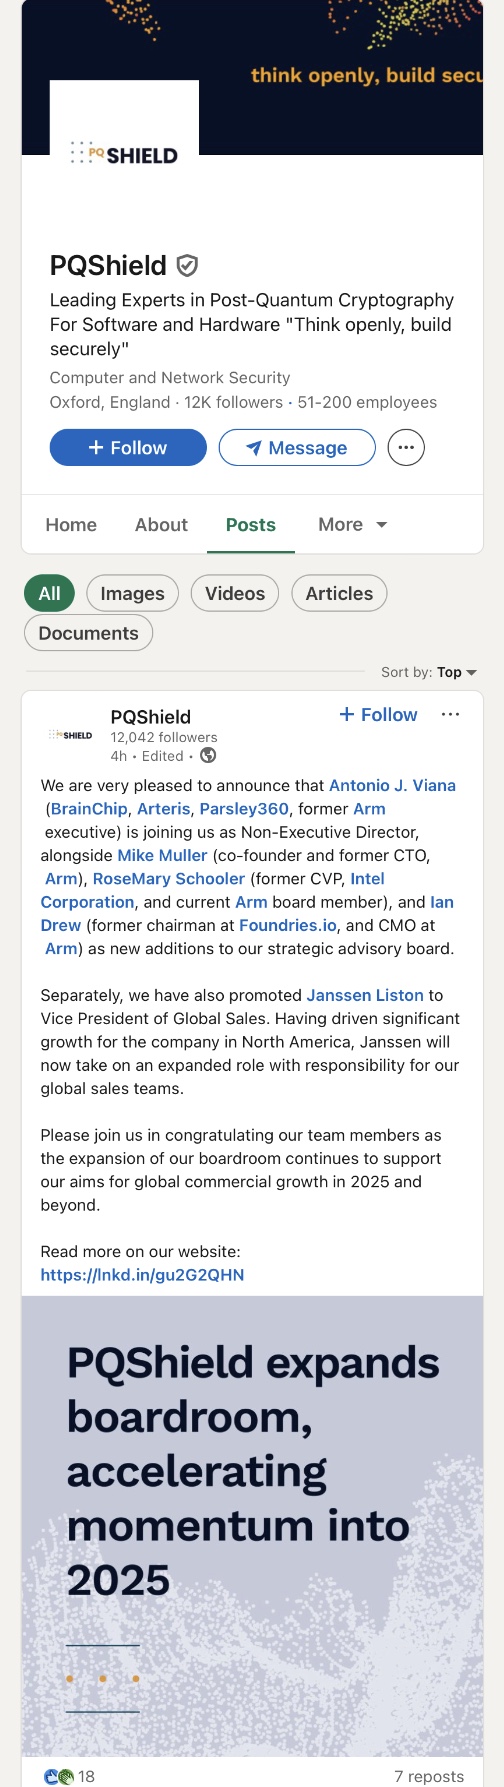Switch to the About tab
This screenshot has width=504, height=1787.
[161, 525]
